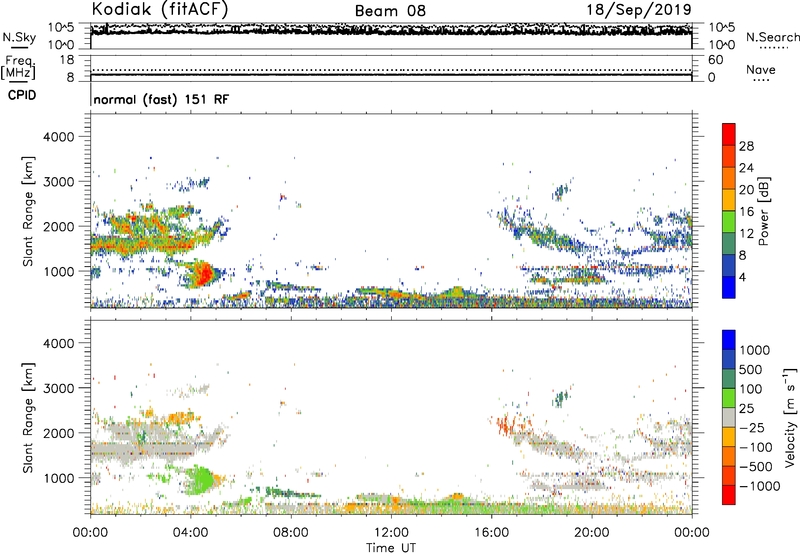Click the red top of power colorbar
800x554 pixels.
729,134
